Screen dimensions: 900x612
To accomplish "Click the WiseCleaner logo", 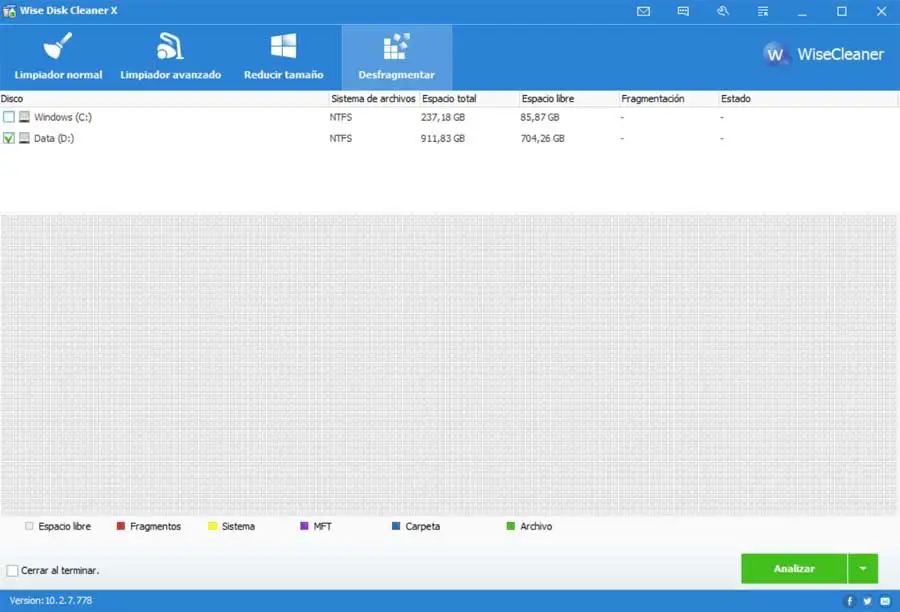I will (x=824, y=55).
